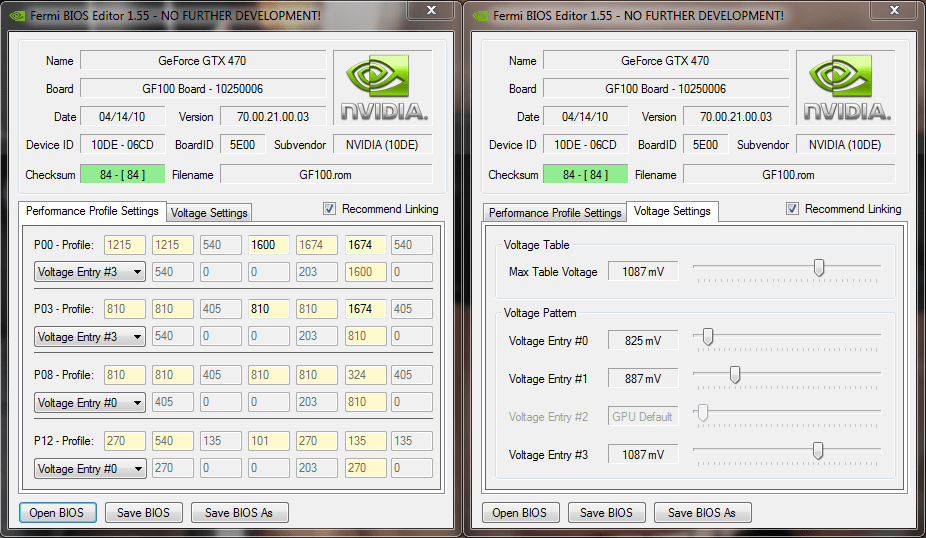The width and height of the screenshot is (926, 538).
Task: Close the left Fermi BIOS Editor window
Action: (432, 10)
